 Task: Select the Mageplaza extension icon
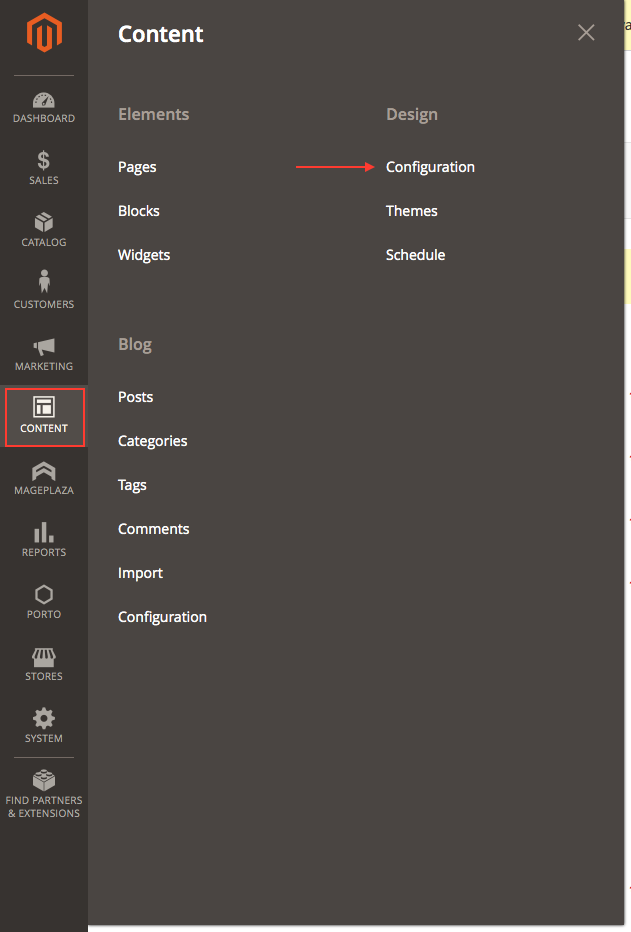pos(43,478)
